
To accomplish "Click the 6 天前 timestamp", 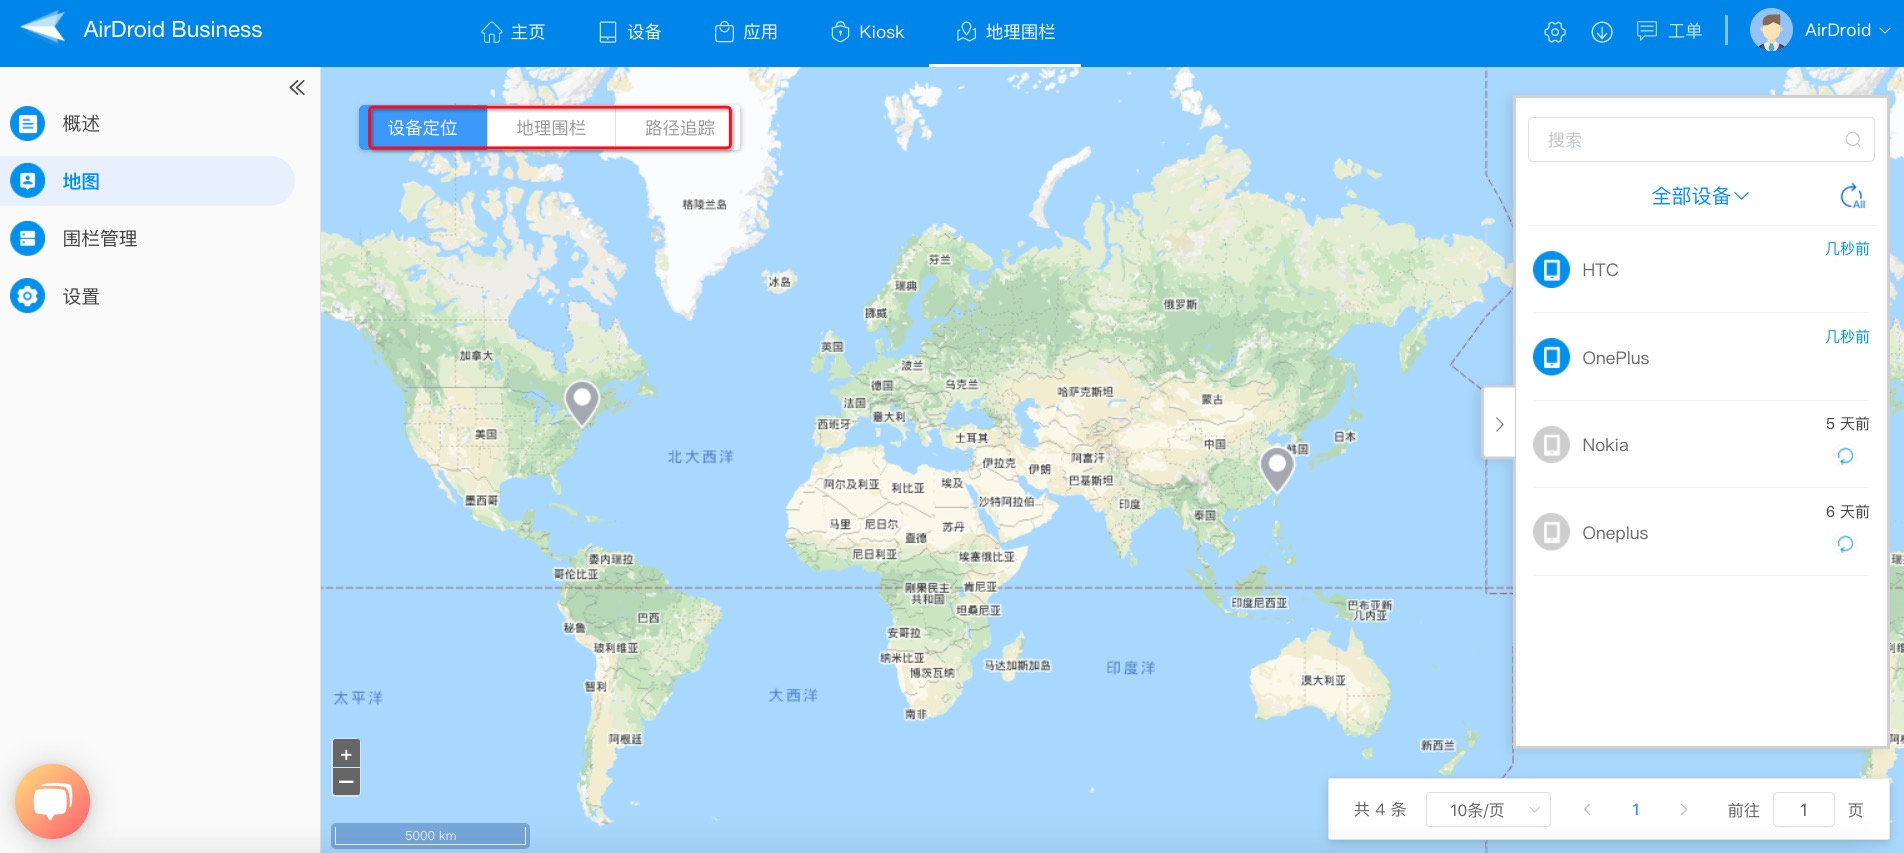I will click(1847, 512).
